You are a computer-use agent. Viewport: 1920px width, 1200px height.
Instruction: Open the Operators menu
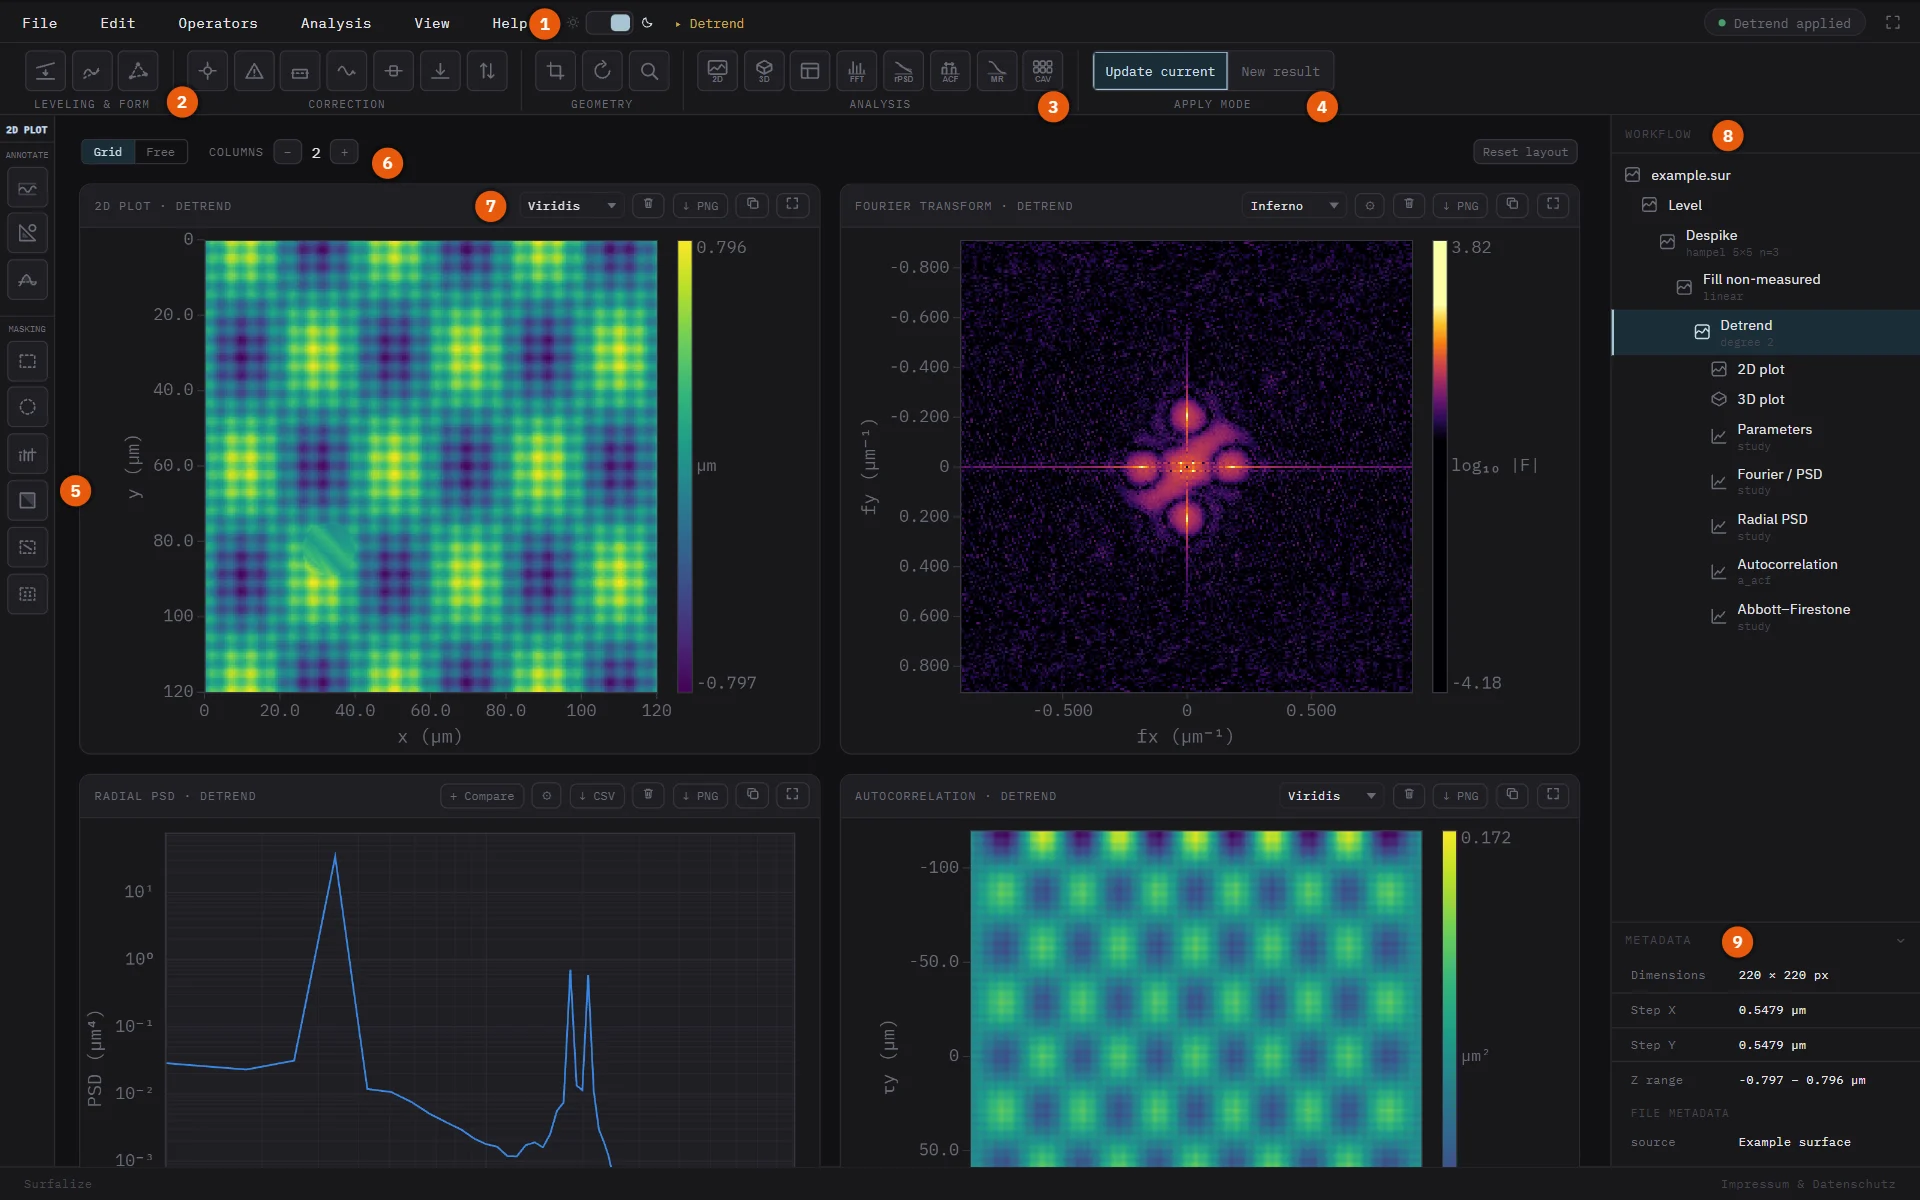218,23
